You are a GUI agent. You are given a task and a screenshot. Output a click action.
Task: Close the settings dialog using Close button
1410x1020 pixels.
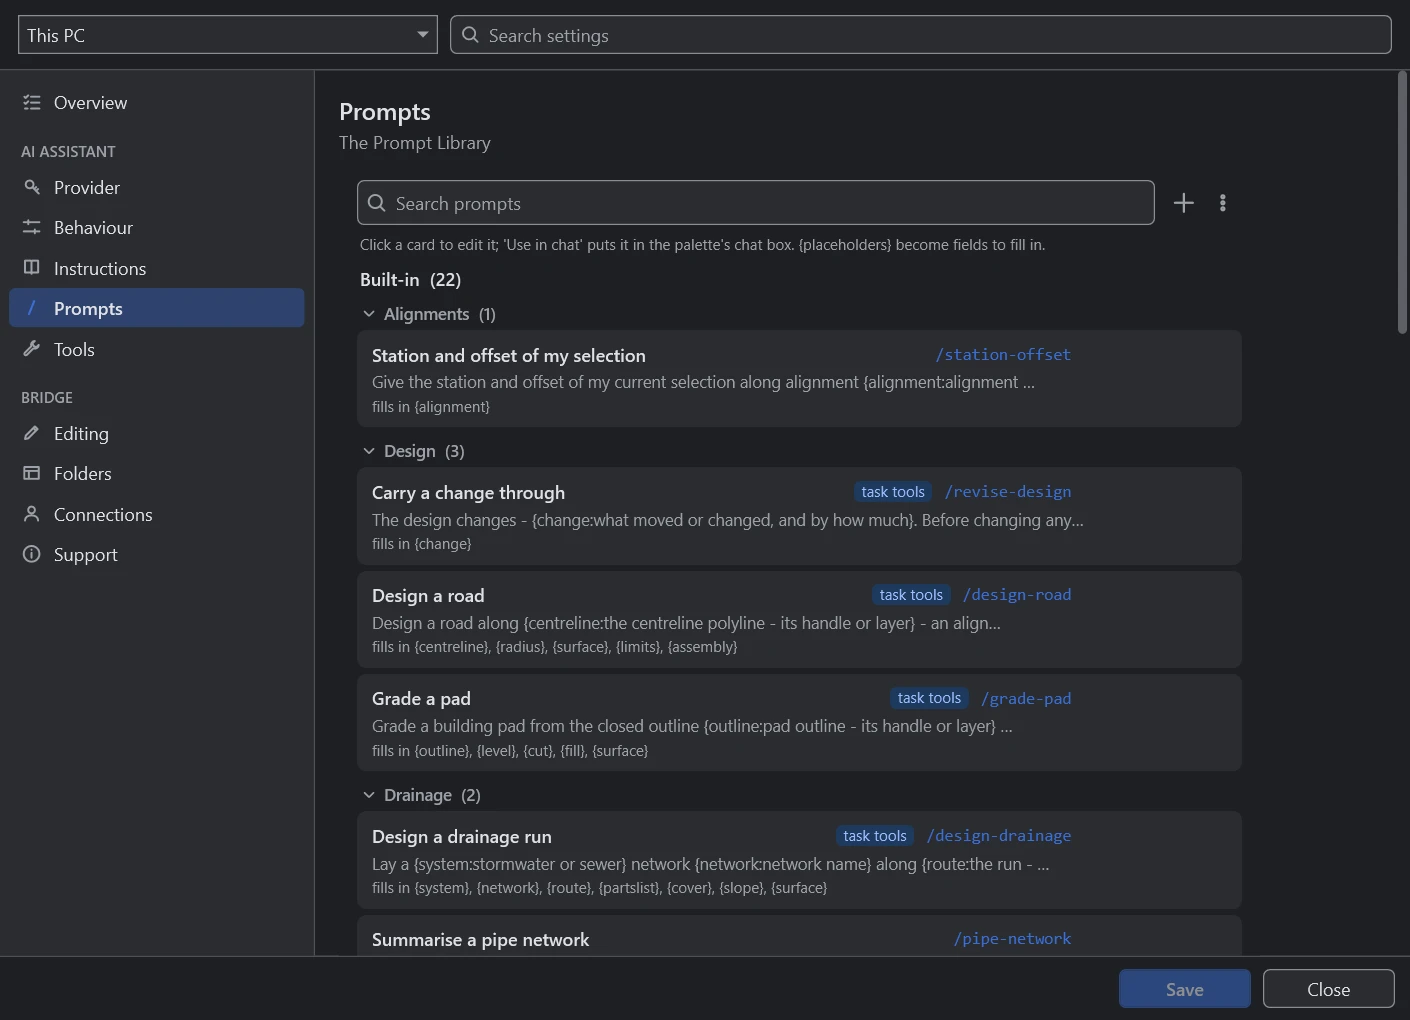click(1329, 989)
